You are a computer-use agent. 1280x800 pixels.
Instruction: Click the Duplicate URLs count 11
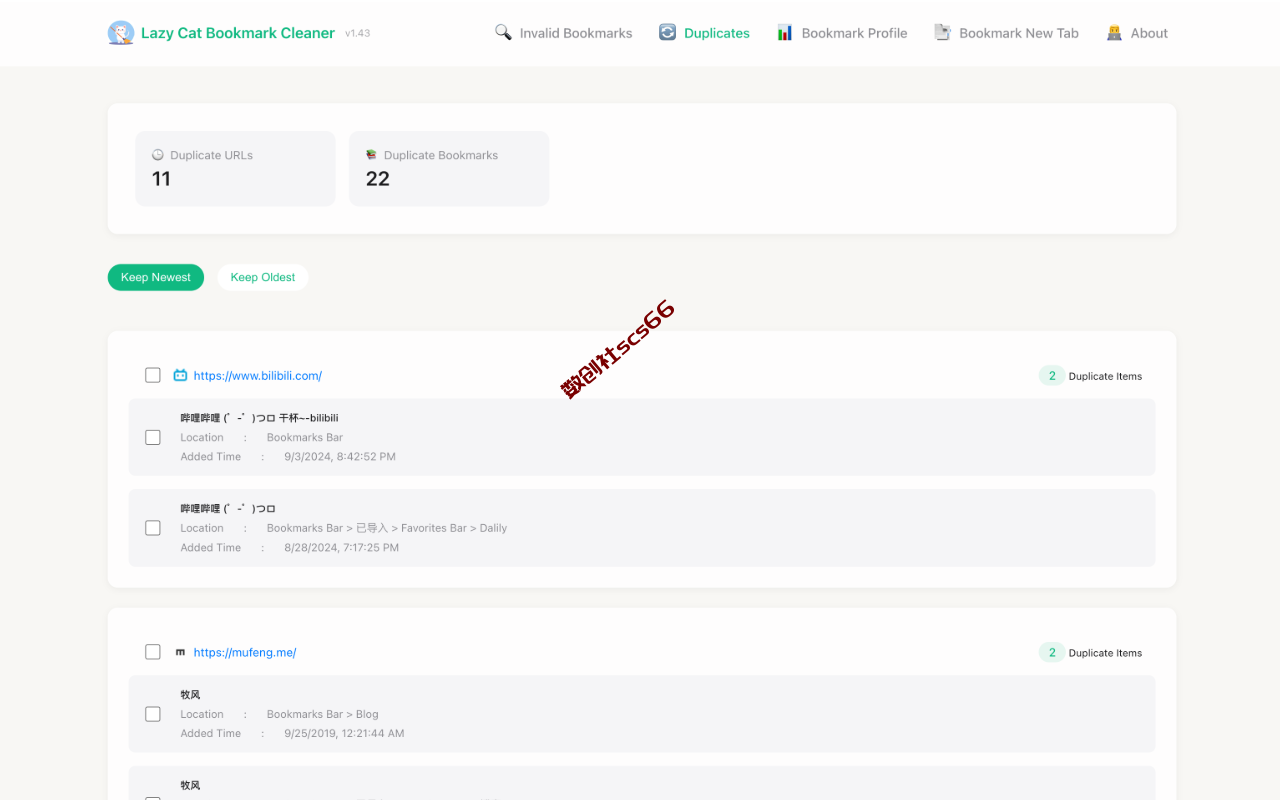click(161, 179)
